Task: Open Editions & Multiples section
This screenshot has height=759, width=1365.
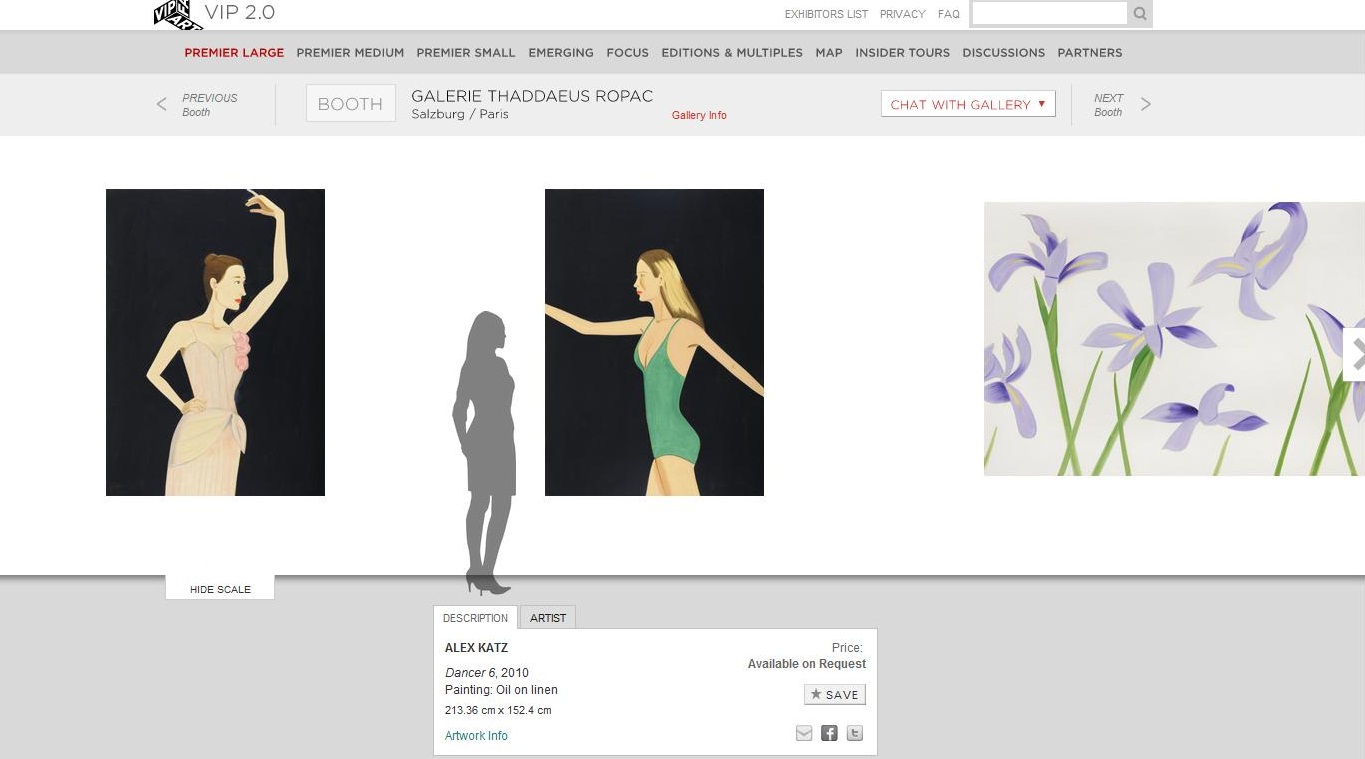Action: tap(732, 53)
